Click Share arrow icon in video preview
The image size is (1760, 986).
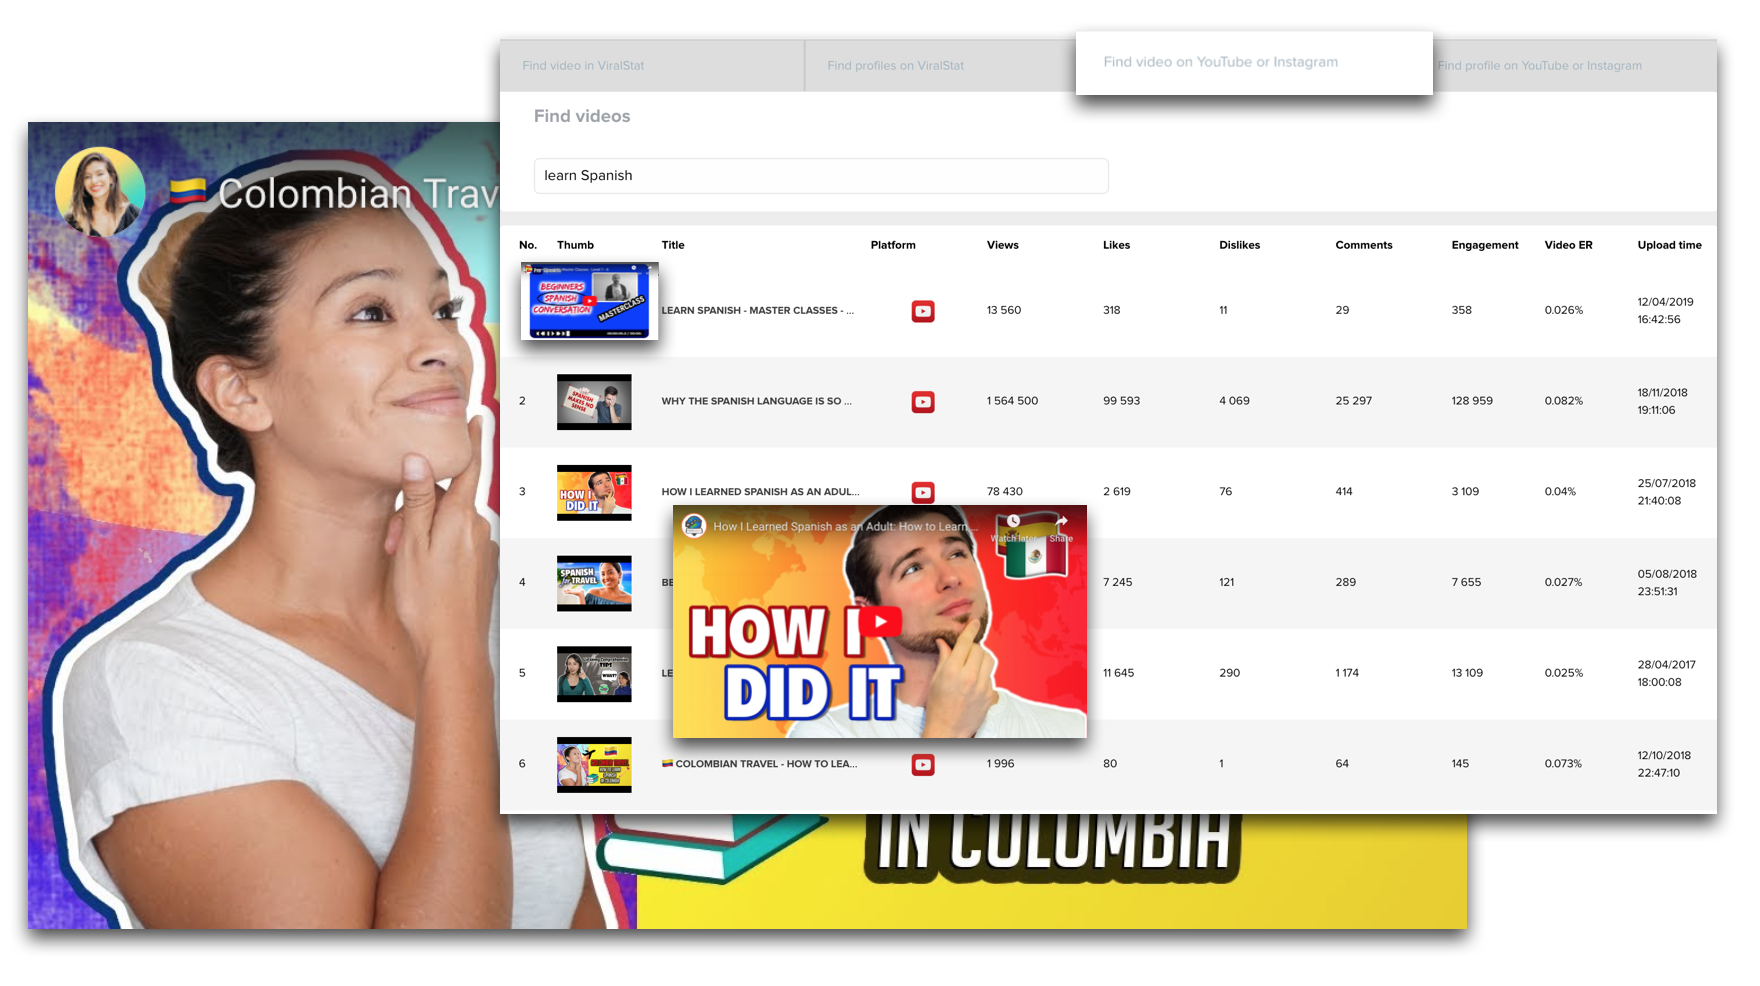pyautogui.click(x=1061, y=522)
